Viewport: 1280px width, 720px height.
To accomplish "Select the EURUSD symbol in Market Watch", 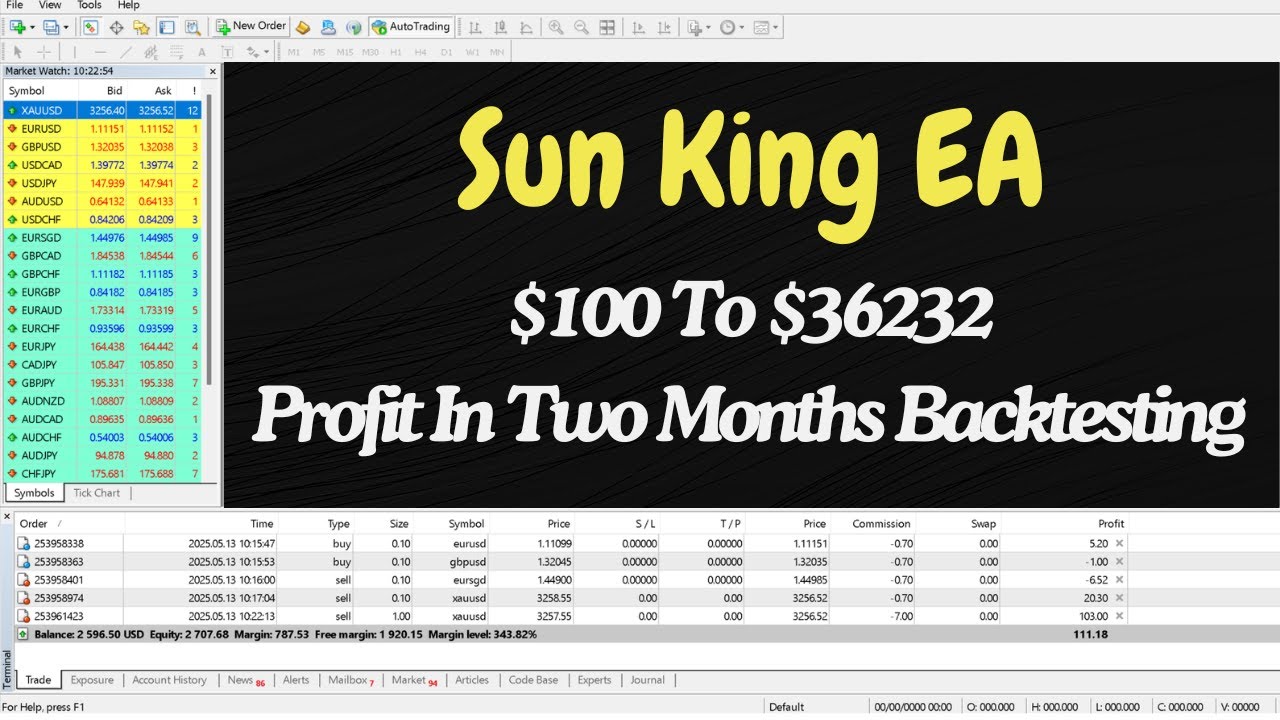I will point(41,129).
